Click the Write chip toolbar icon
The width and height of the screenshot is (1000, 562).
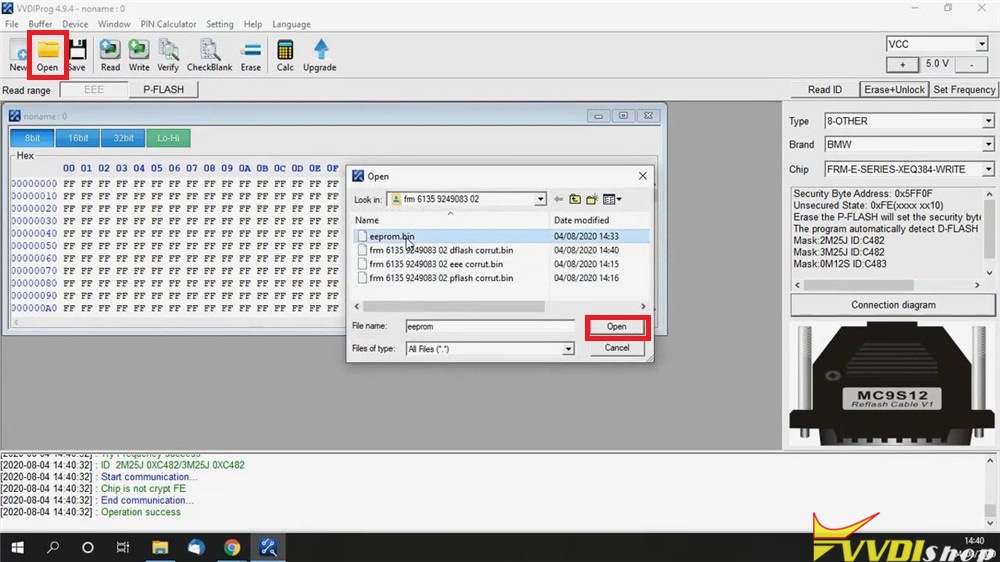click(x=138, y=54)
